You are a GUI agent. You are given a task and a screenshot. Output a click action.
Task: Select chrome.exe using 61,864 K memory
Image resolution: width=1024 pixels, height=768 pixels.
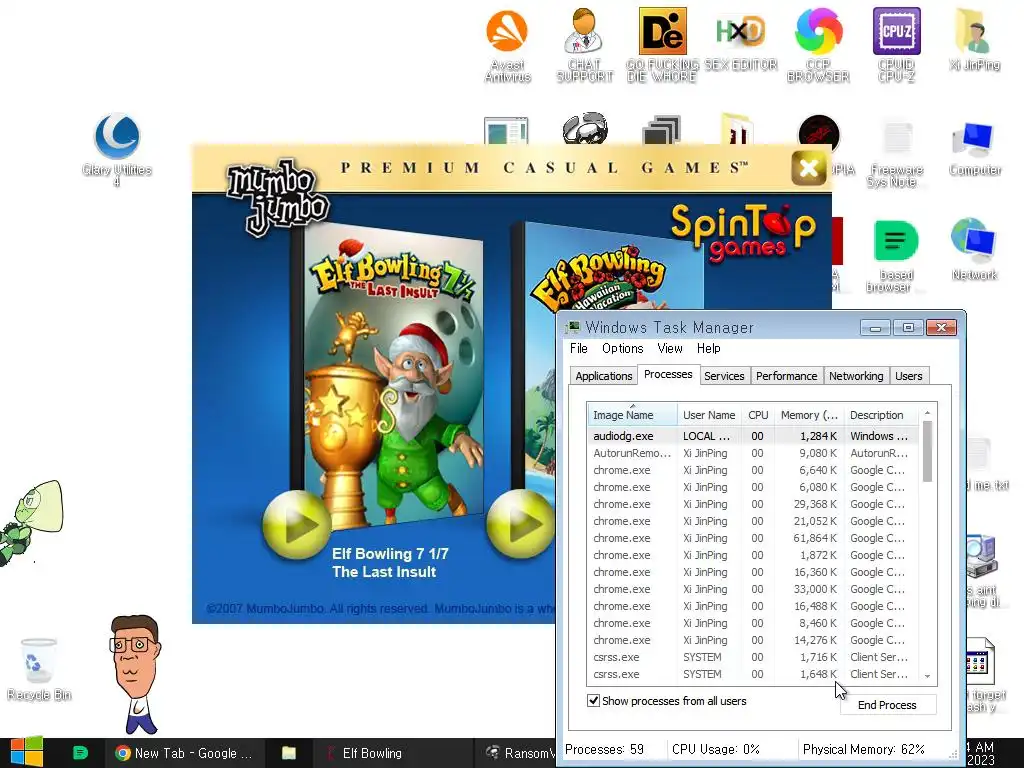(752, 537)
